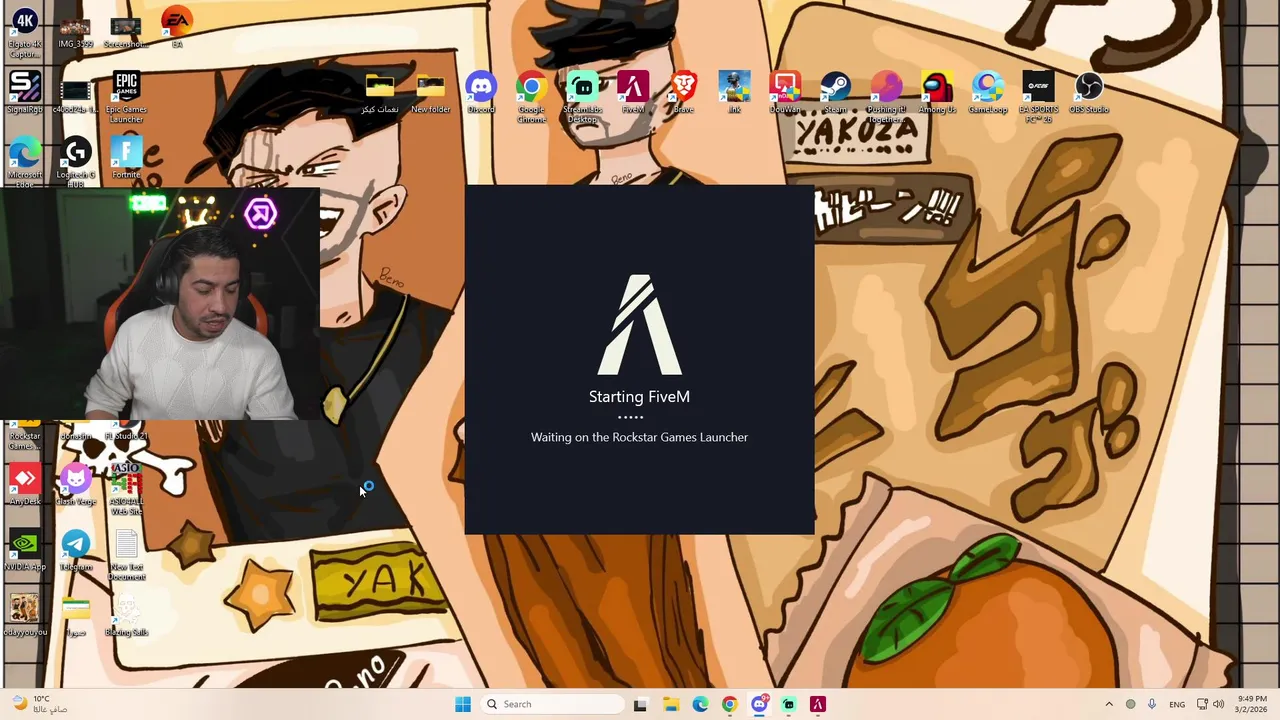Switch ENG input language indicator
Viewport: 1280px width, 720px height.
(x=1177, y=704)
